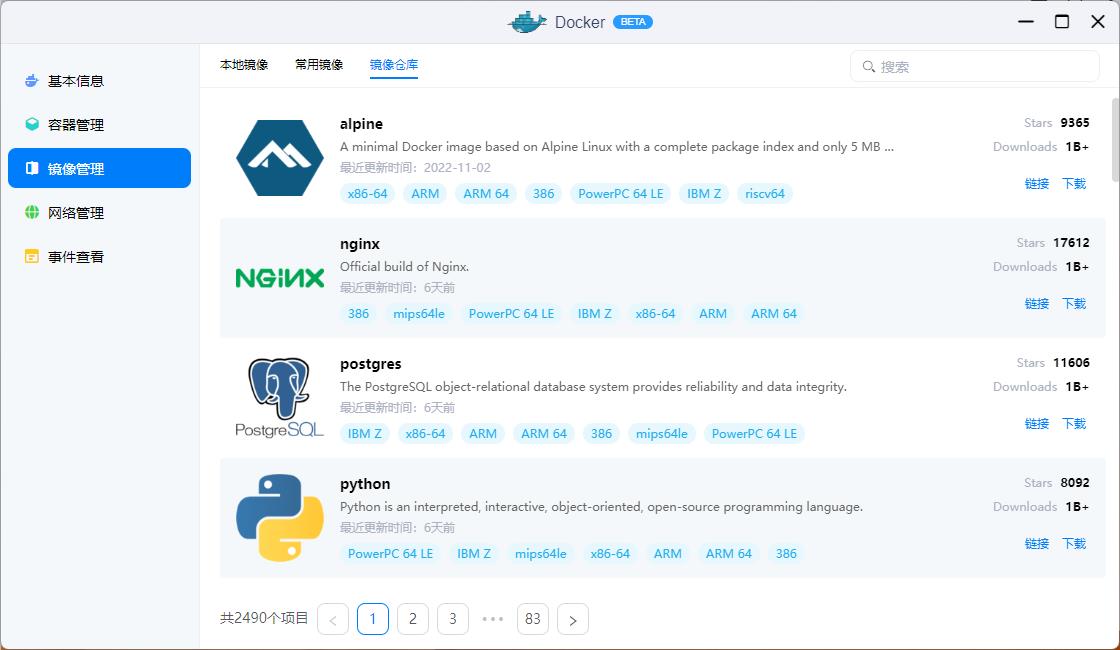Image resolution: width=1120 pixels, height=650 pixels.
Task: Click the search magnifier icon
Action: pyautogui.click(x=868, y=67)
